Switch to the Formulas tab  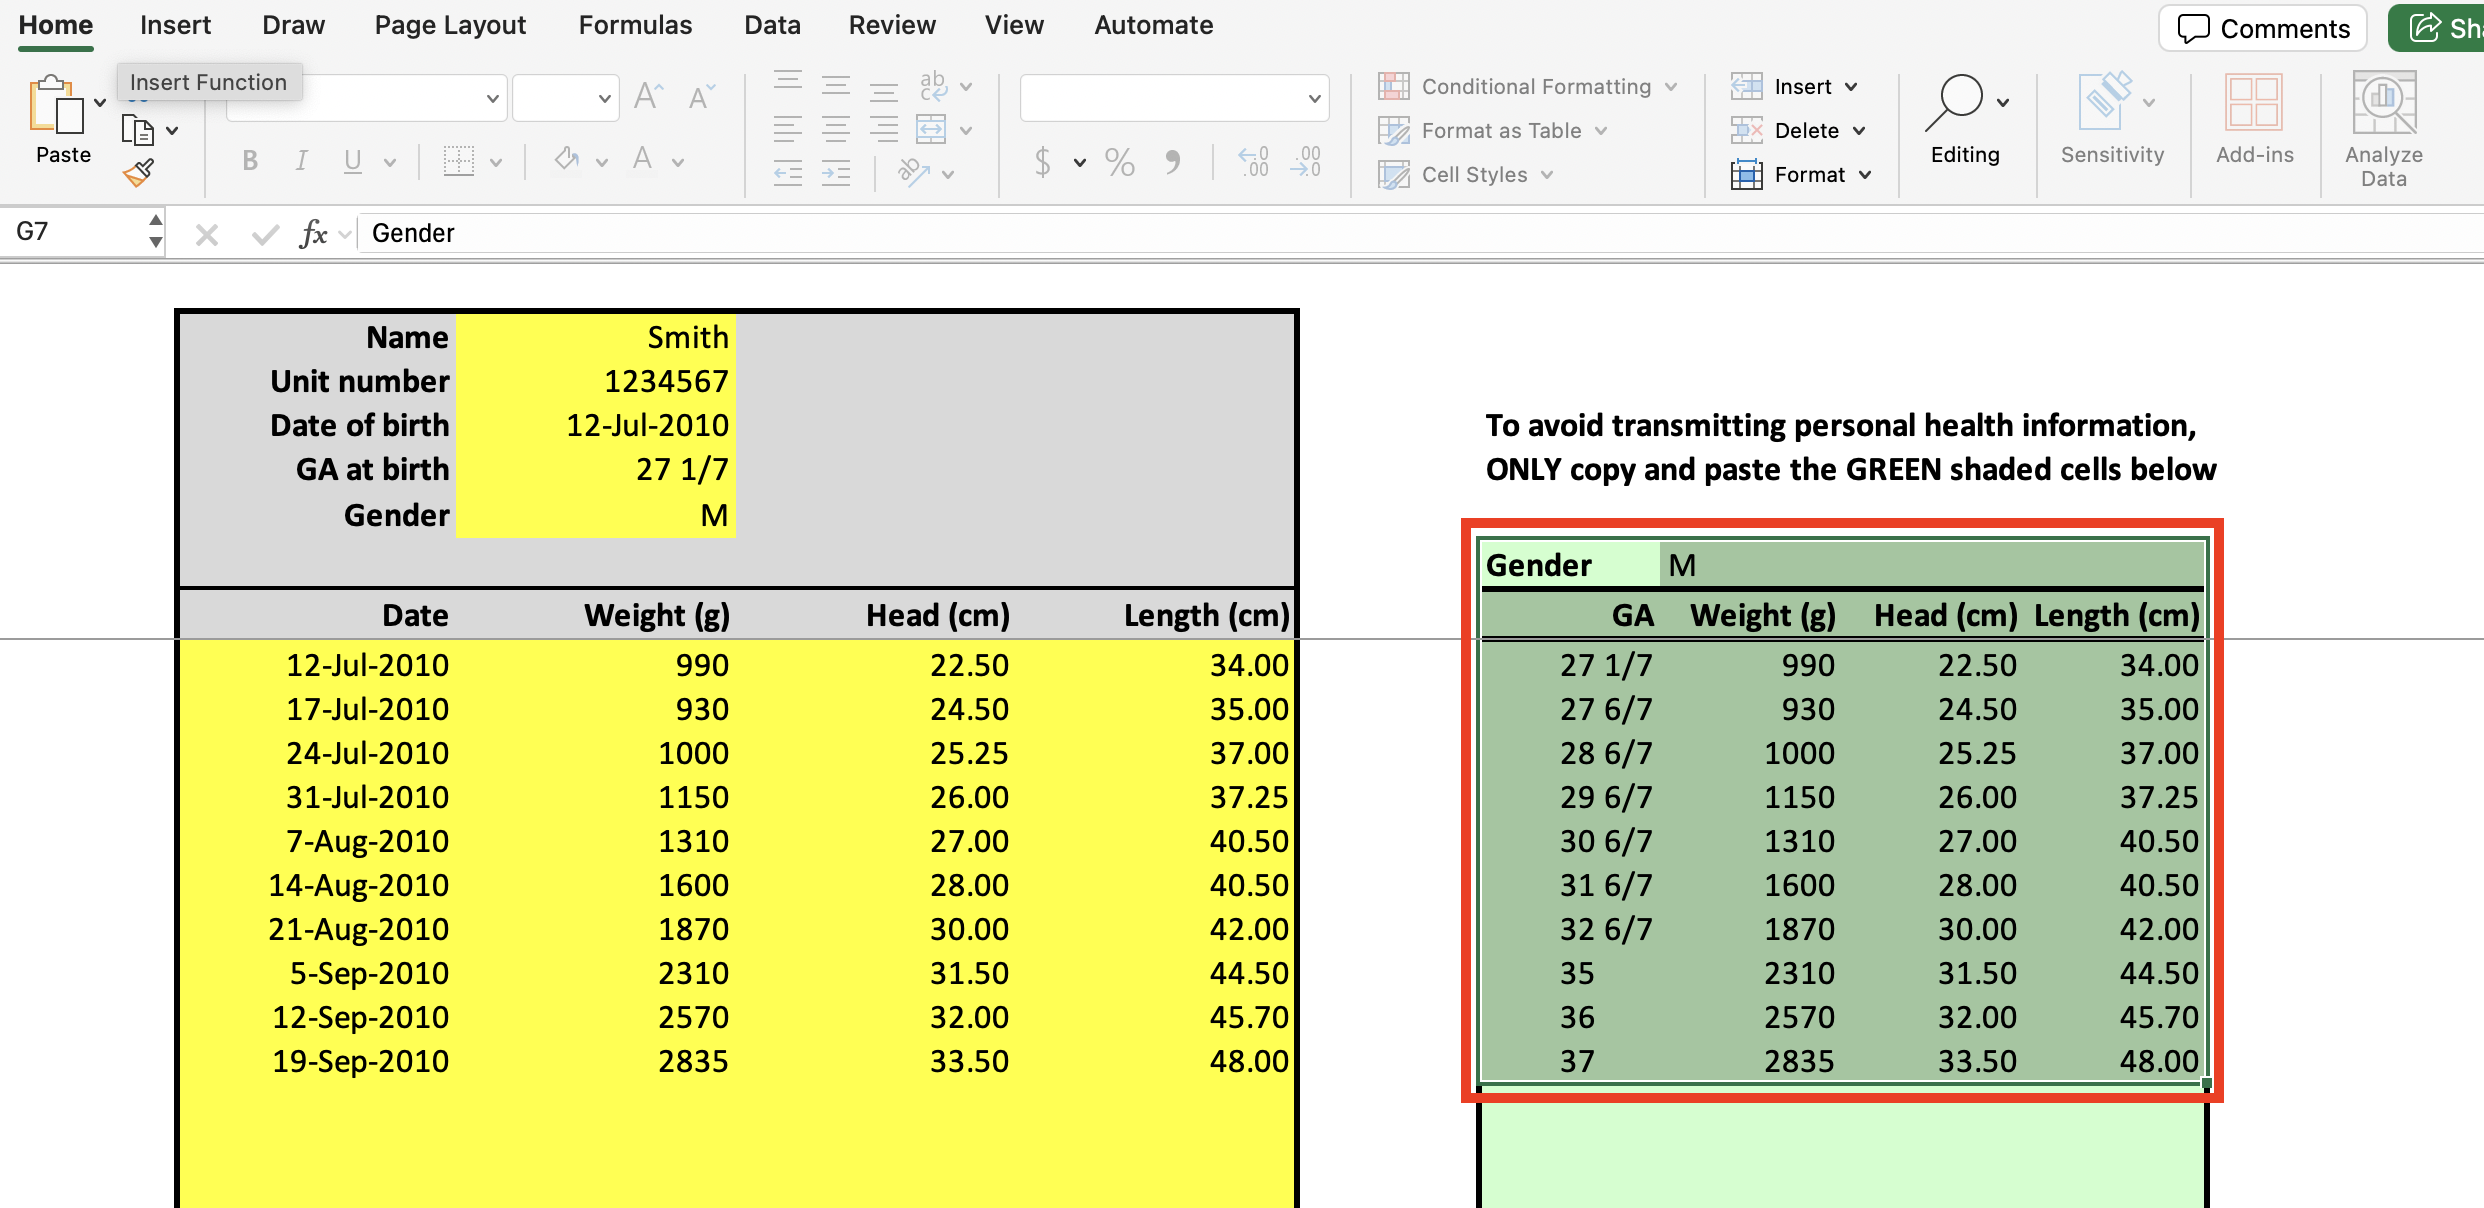click(x=635, y=25)
